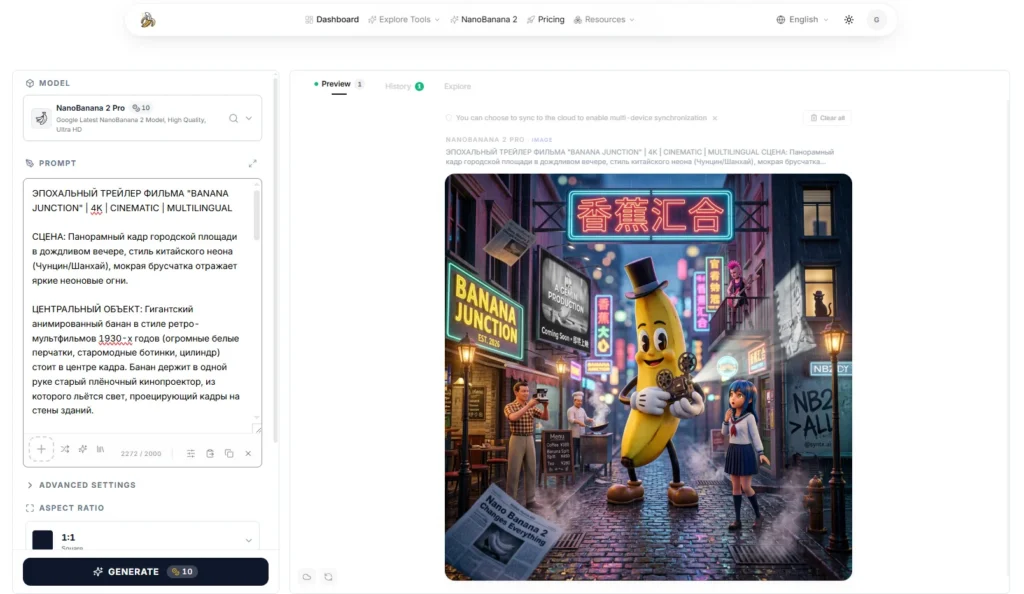Toggle the light/dark theme sun icon

click(848, 19)
